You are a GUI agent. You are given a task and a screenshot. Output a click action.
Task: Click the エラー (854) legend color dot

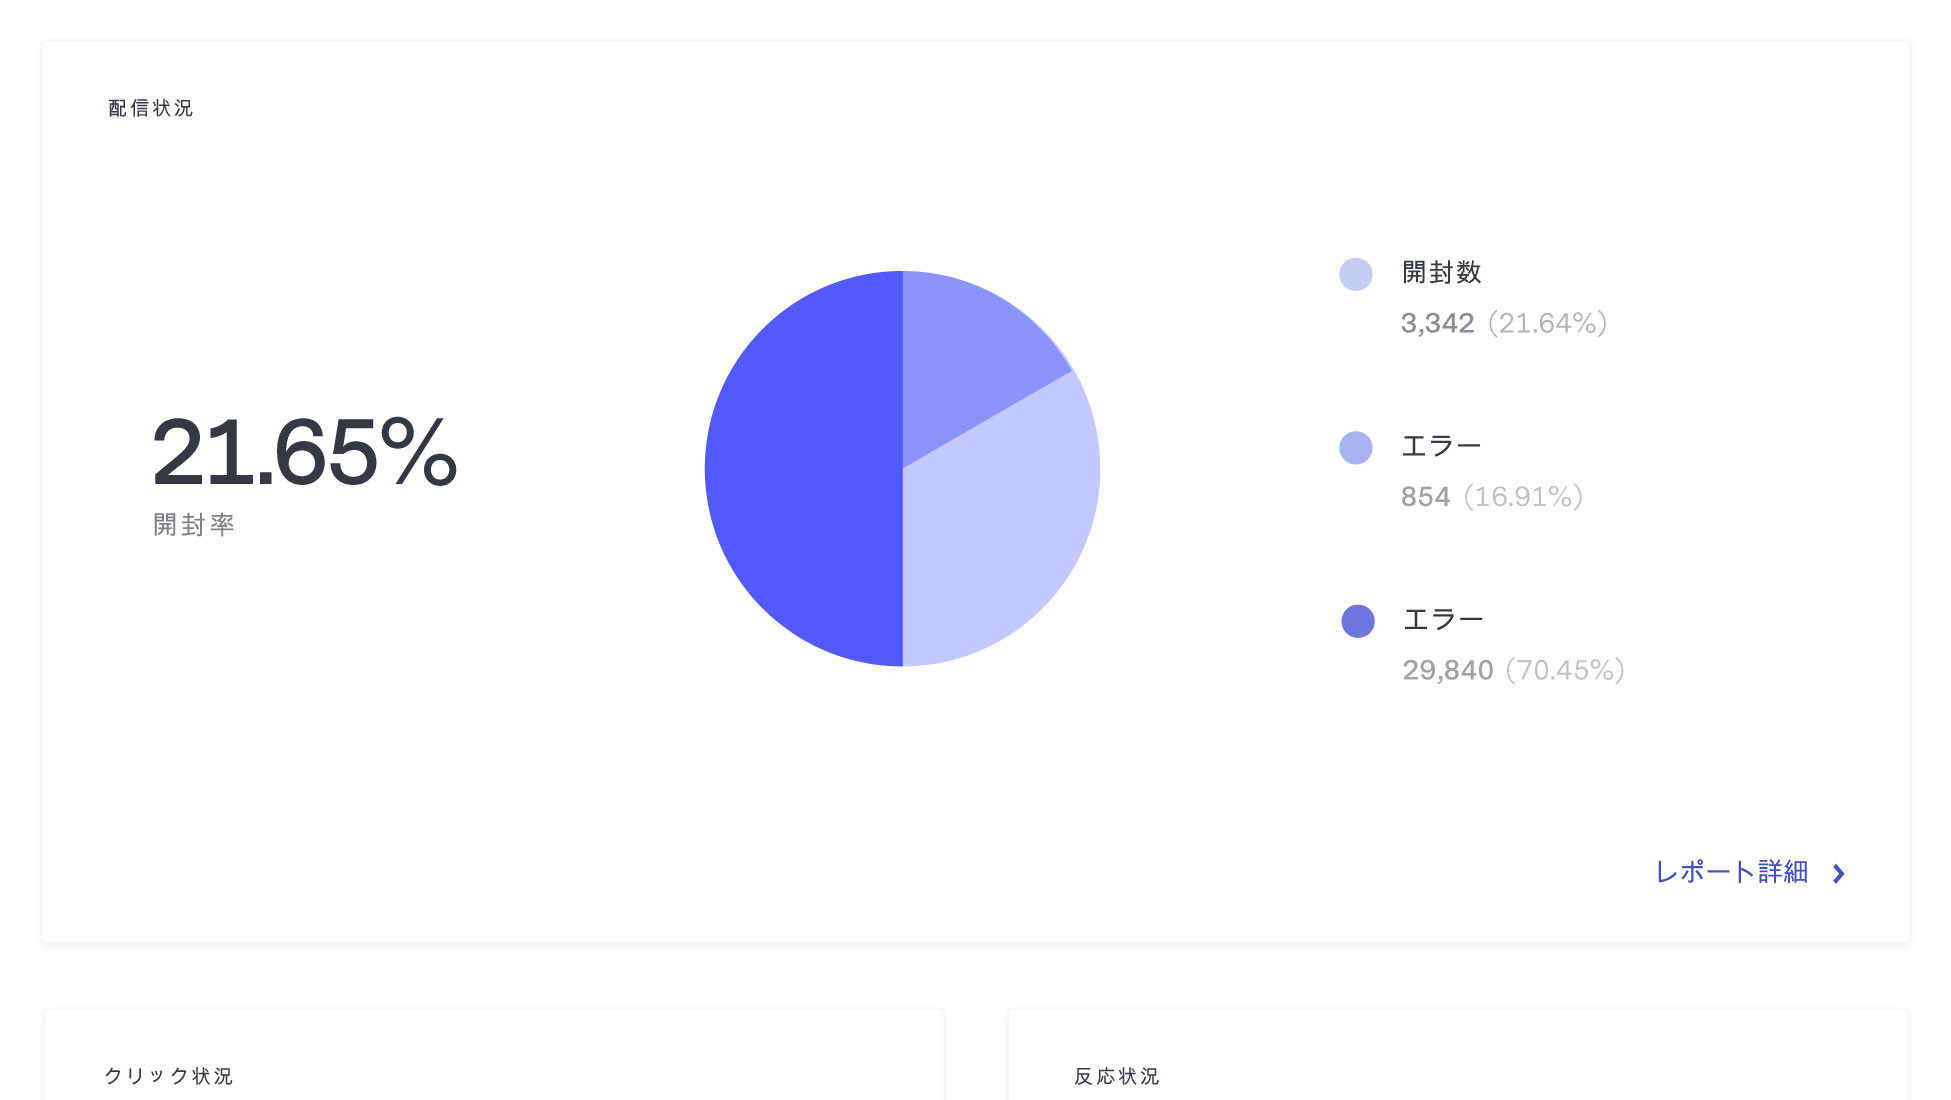(1356, 447)
